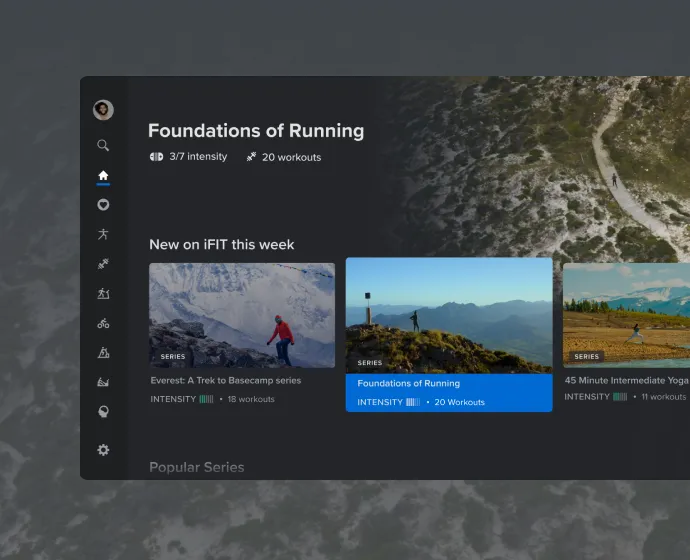Screen dimensions: 690x560
Task: Select Foundations of Running highlighted card title
Action: [409, 384]
